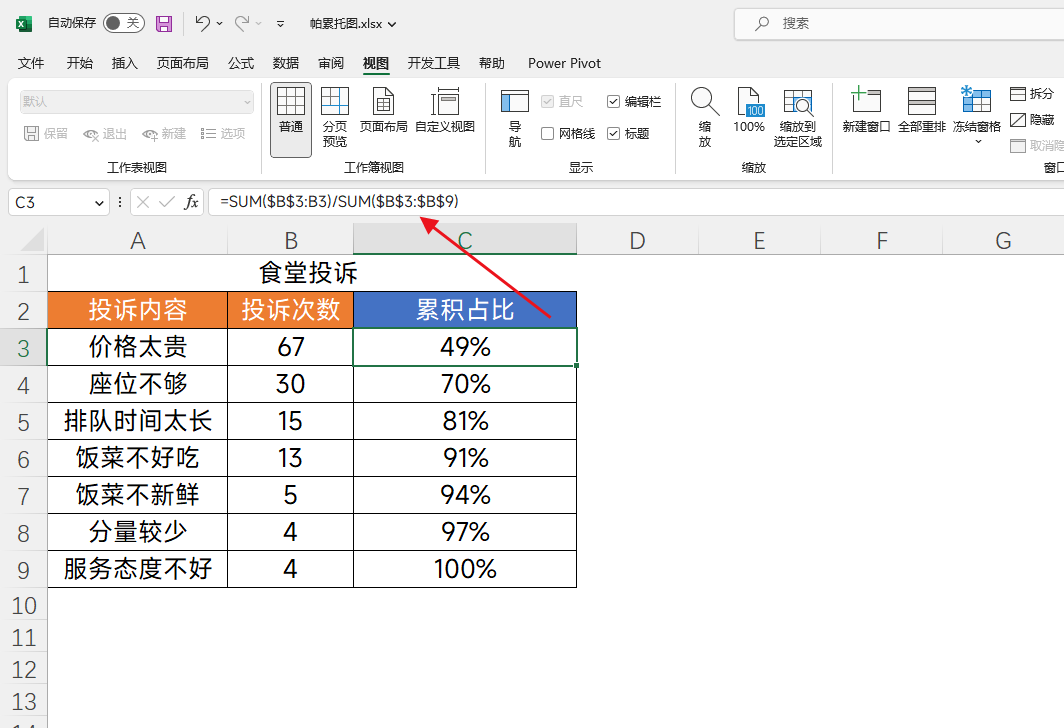Click the Save floppy disk icon
Screen dimensions: 1064x728
click(x=164, y=24)
